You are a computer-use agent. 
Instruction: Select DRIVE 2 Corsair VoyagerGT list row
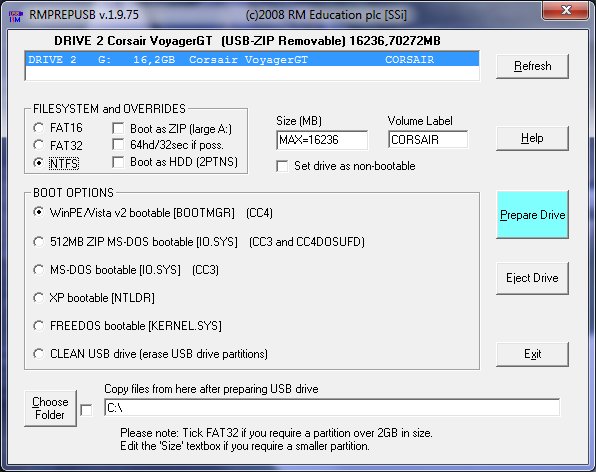(252, 60)
